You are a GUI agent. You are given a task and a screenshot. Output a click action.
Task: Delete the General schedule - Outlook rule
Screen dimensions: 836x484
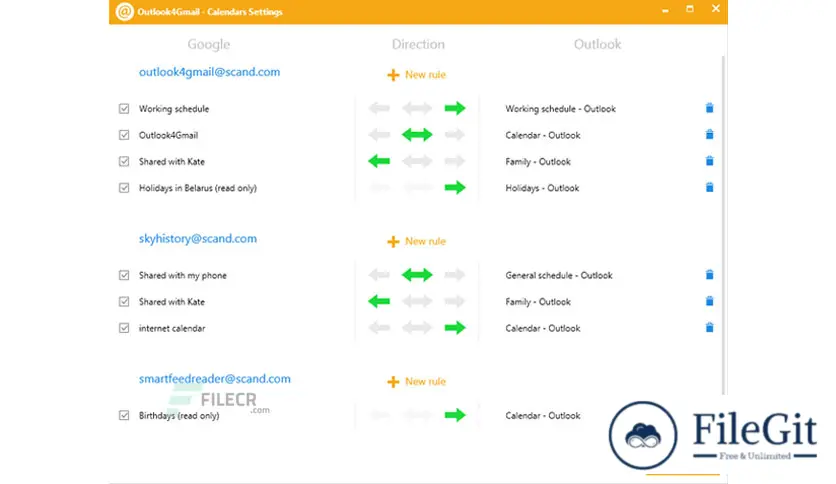pyautogui.click(x=709, y=275)
